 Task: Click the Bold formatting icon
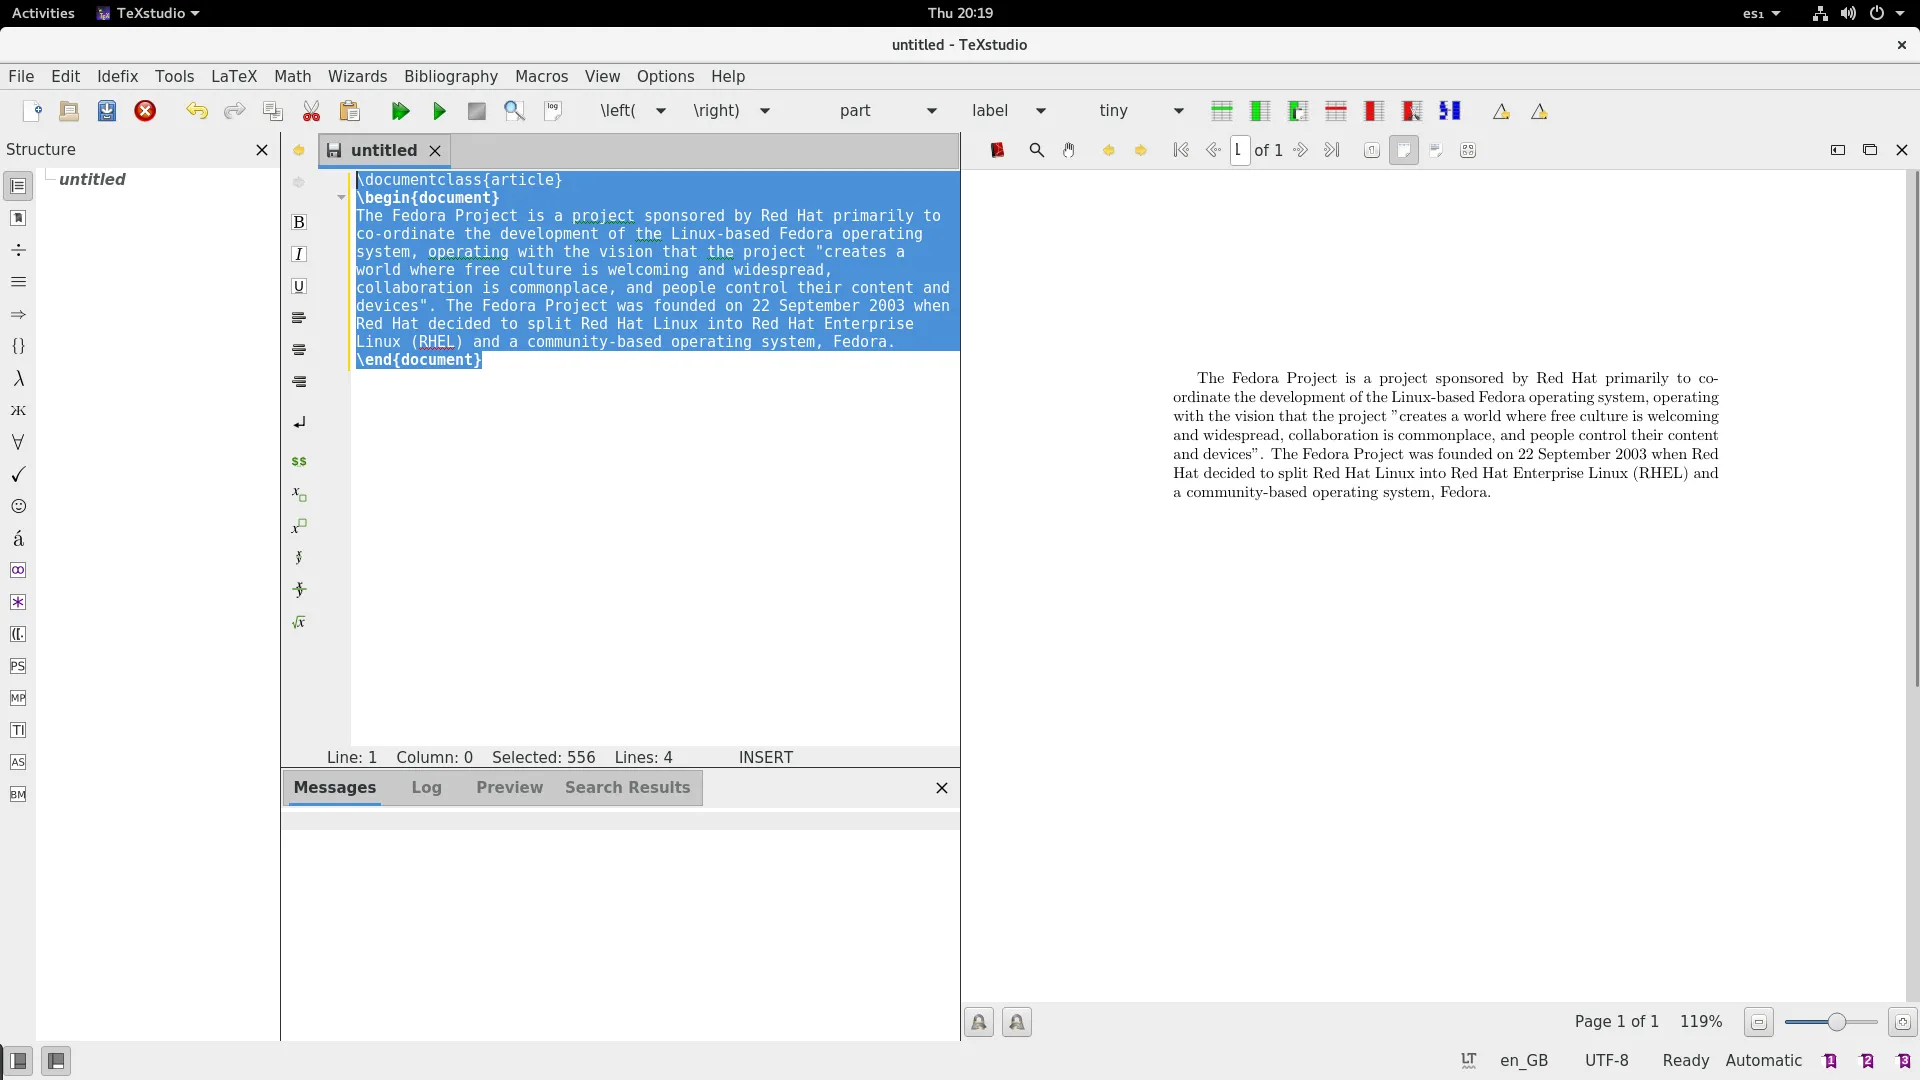(299, 222)
